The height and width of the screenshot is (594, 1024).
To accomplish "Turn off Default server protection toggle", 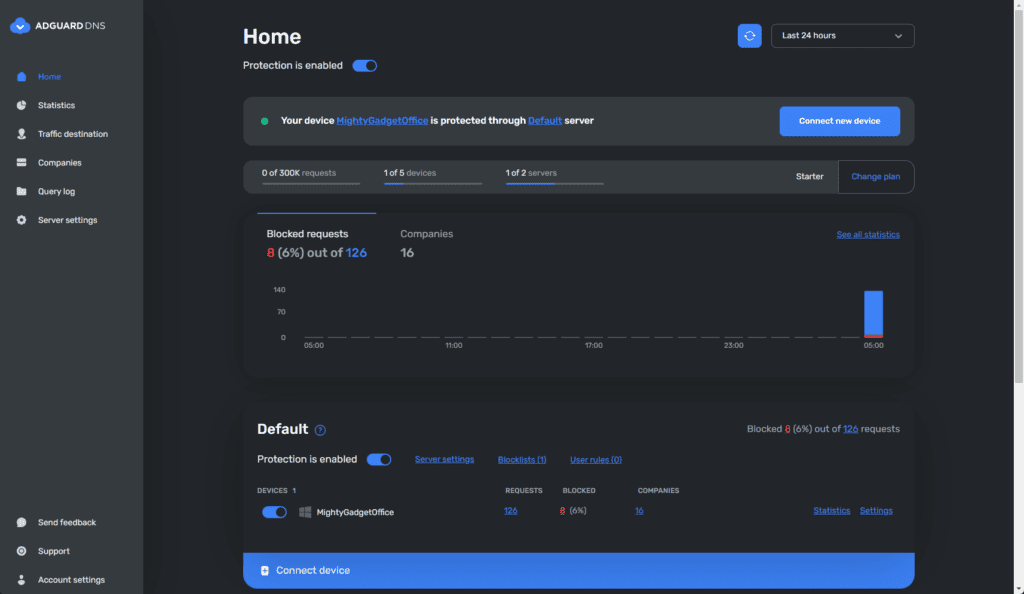I will coord(379,460).
